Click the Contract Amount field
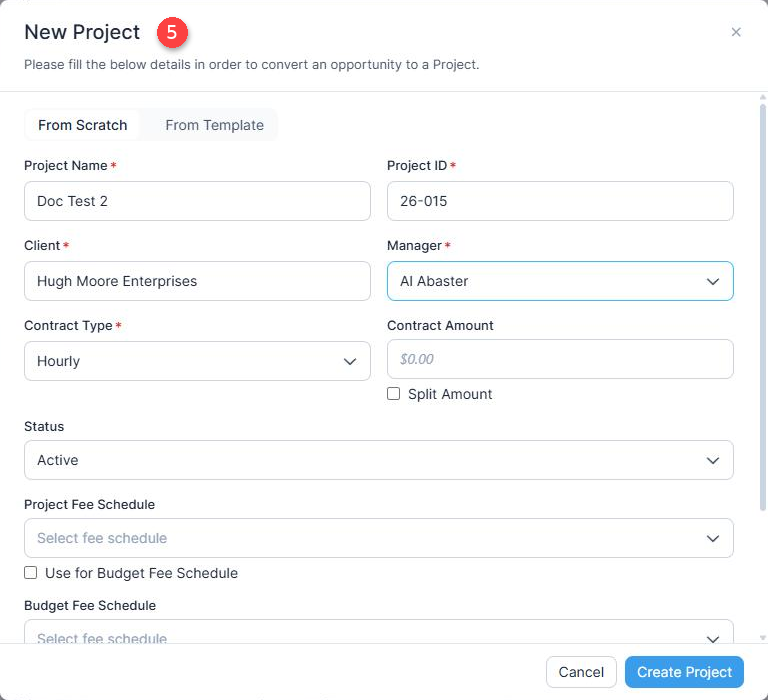The height and width of the screenshot is (700, 768). click(x=560, y=359)
